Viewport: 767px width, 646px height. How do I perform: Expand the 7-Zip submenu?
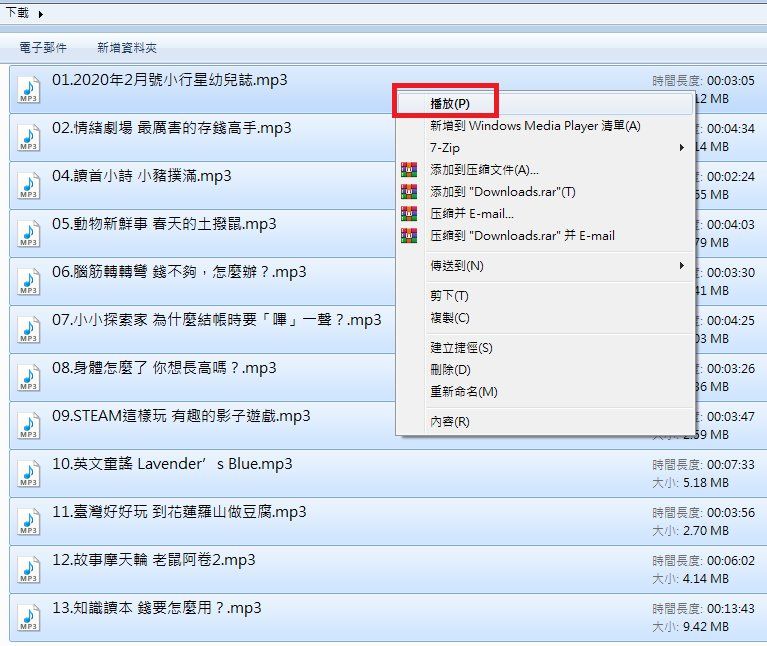click(682, 148)
